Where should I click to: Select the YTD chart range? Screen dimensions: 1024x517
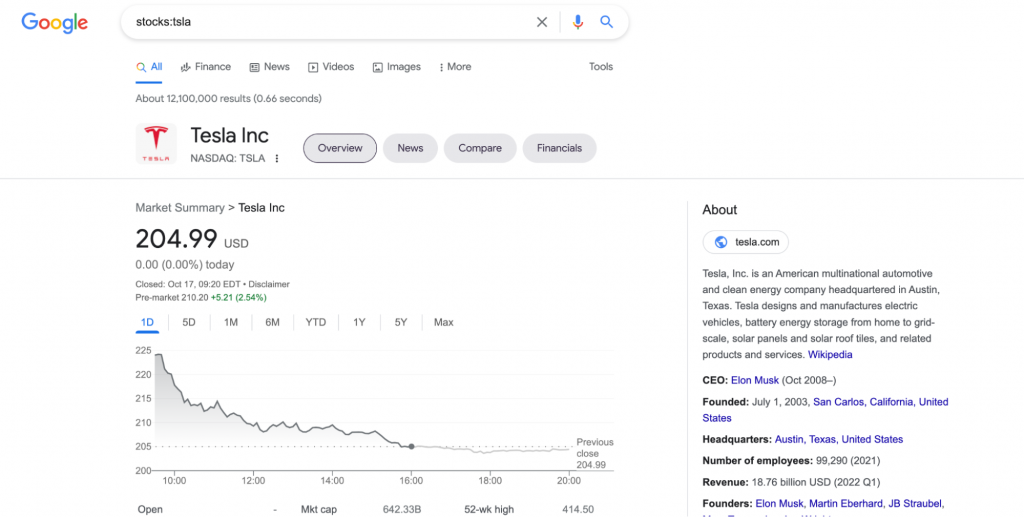[x=315, y=322]
